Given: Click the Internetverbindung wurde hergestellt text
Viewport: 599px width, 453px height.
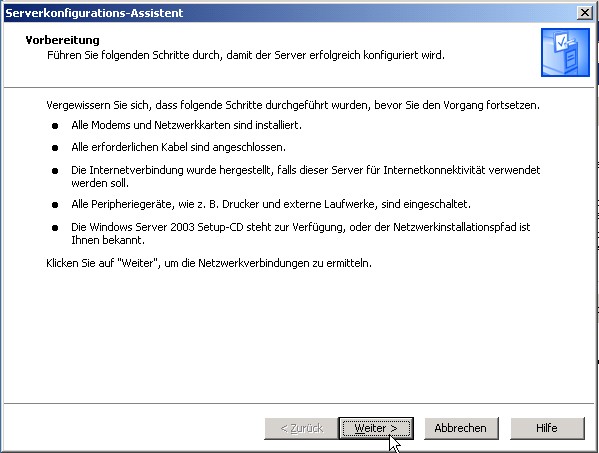Looking at the screenshot, I should pyautogui.click(x=306, y=176).
